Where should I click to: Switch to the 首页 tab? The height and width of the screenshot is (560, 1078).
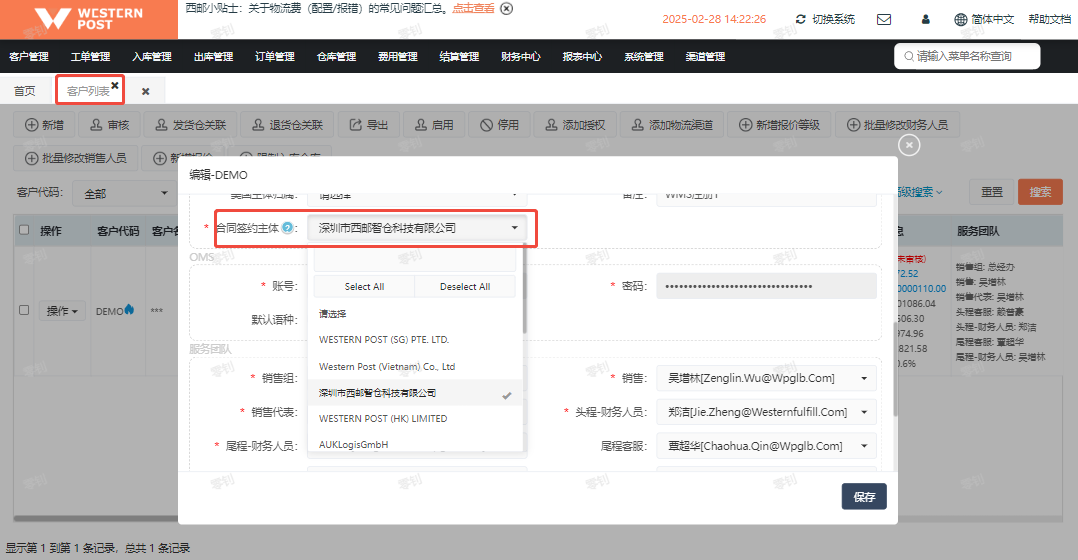[25, 91]
